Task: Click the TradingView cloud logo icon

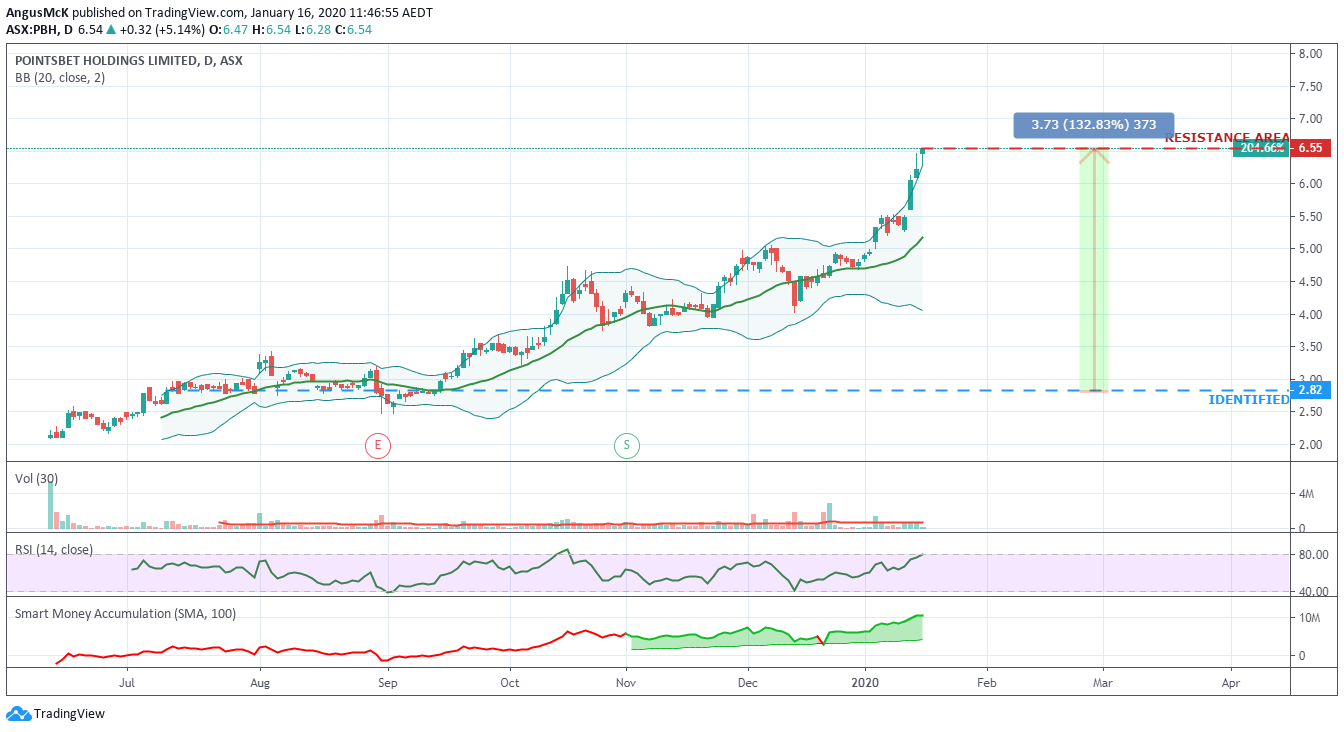Action: coord(17,714)
